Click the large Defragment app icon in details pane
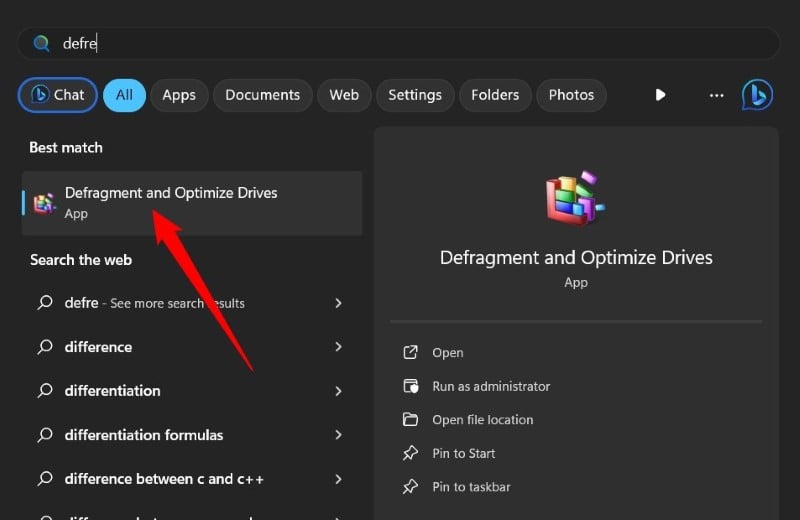 pos(576,199)
